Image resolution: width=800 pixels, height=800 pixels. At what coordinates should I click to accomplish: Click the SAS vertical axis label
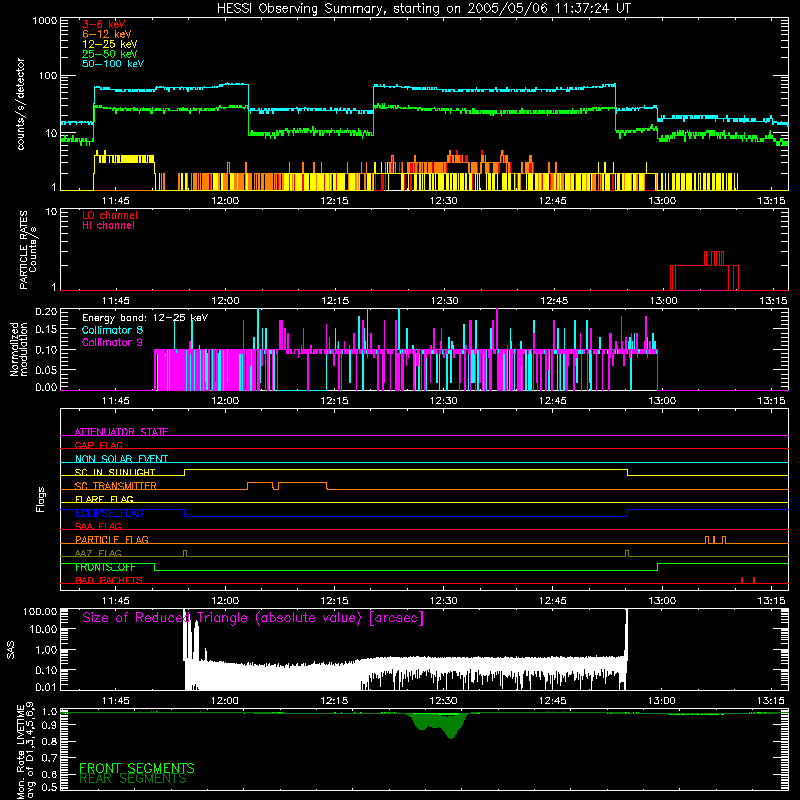coord(10,650)
